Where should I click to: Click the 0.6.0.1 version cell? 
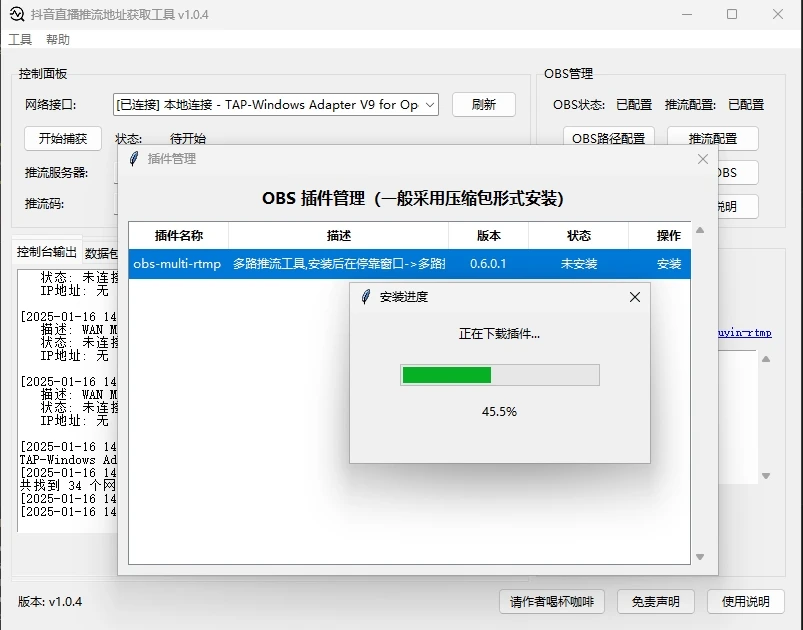coord(488,264)
